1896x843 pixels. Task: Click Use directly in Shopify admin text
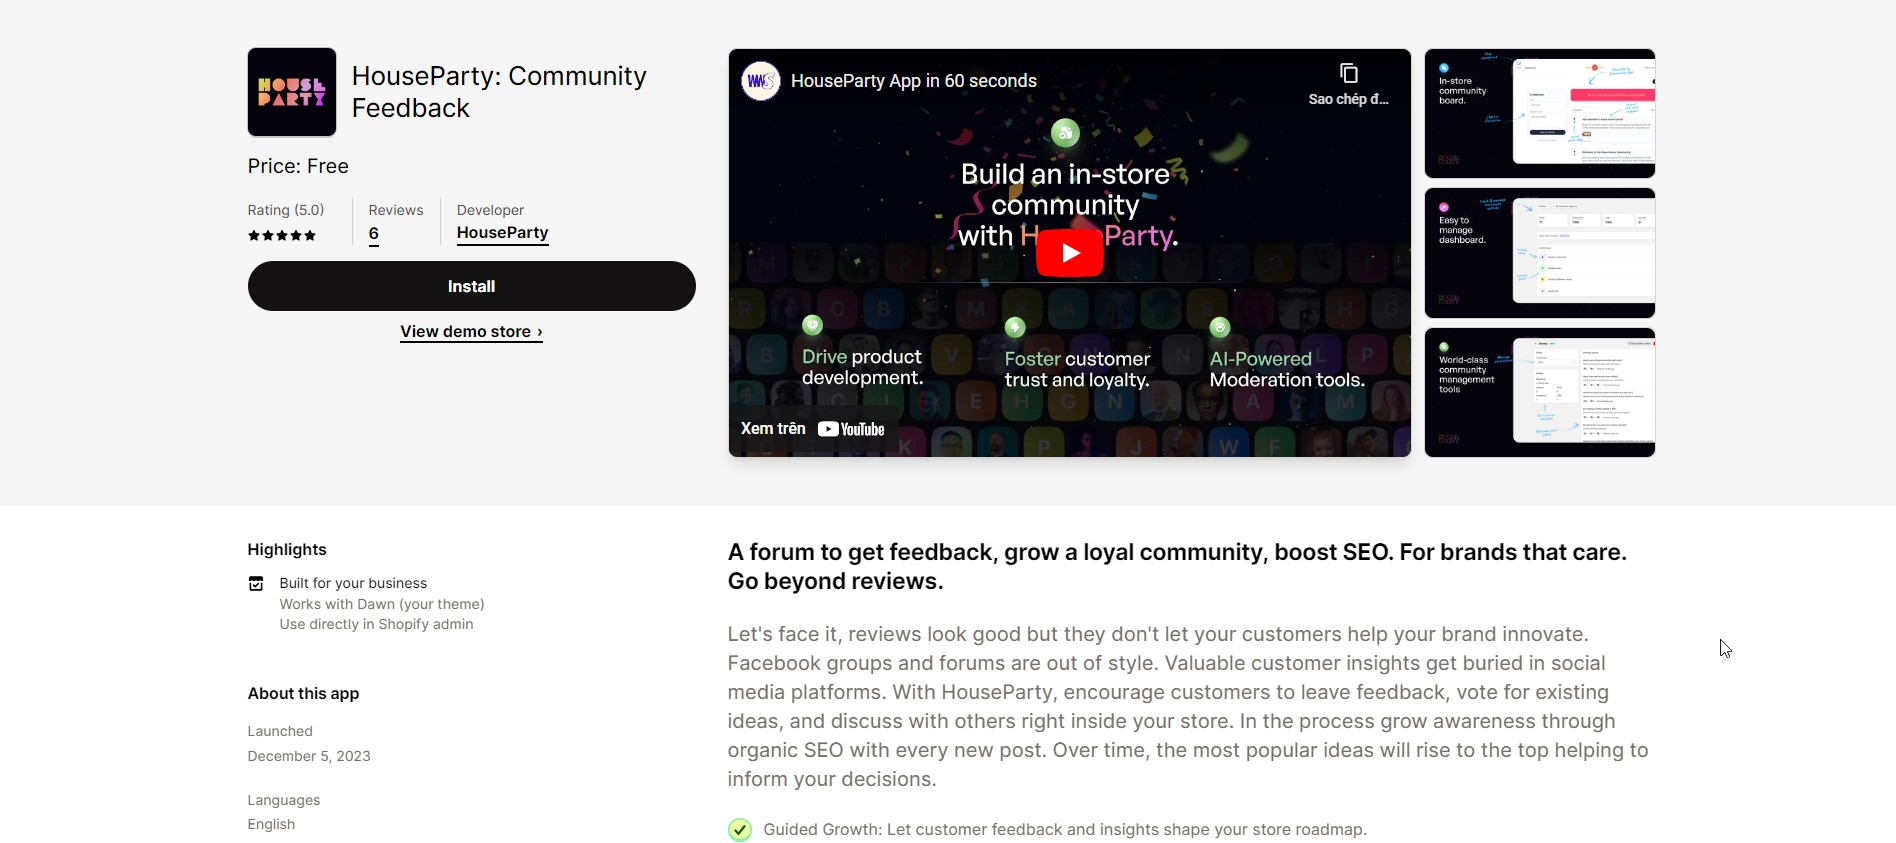[x=377, y=624]
